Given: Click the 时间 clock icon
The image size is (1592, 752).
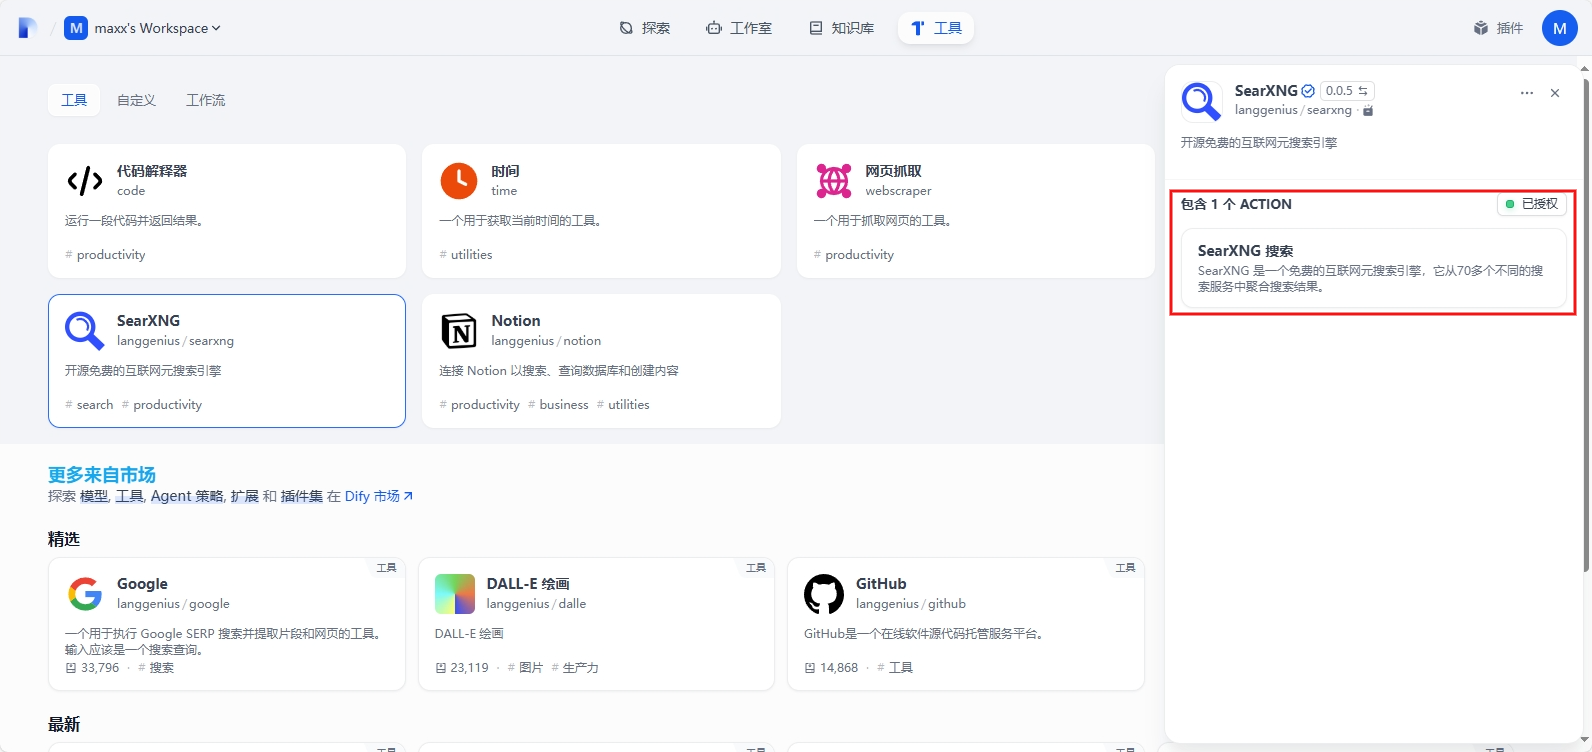Looking at the screenshot, I should coord(459,181).
